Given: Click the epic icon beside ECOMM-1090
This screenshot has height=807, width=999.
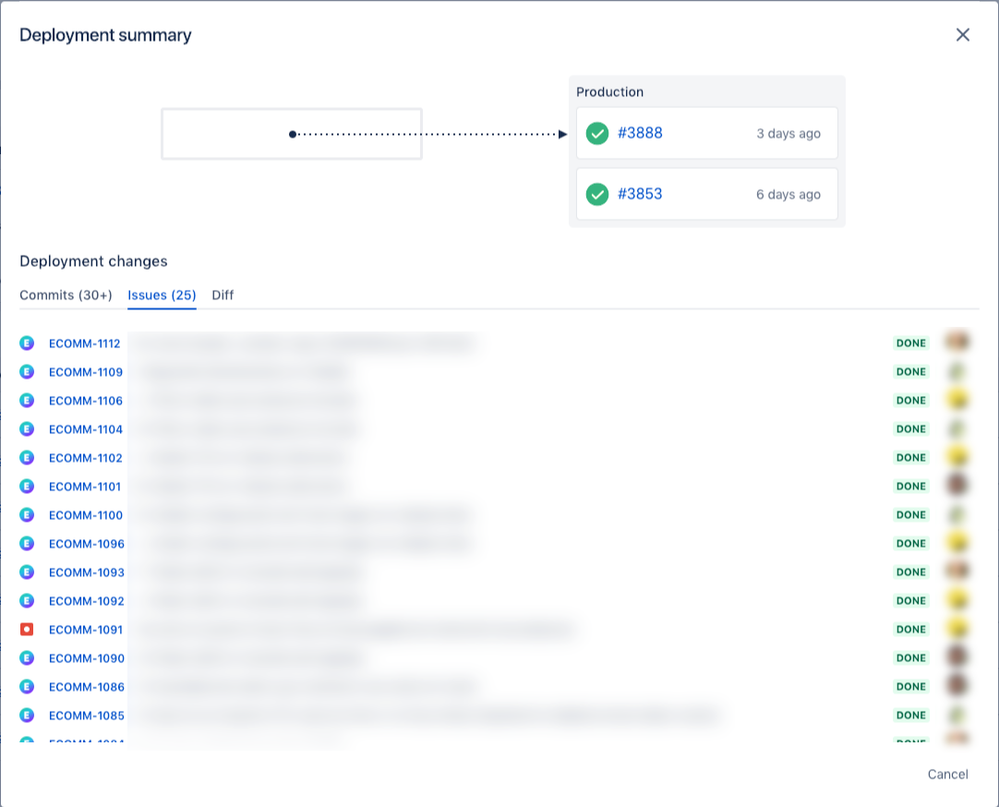Looking at the screenshot, I should [30, 658].
